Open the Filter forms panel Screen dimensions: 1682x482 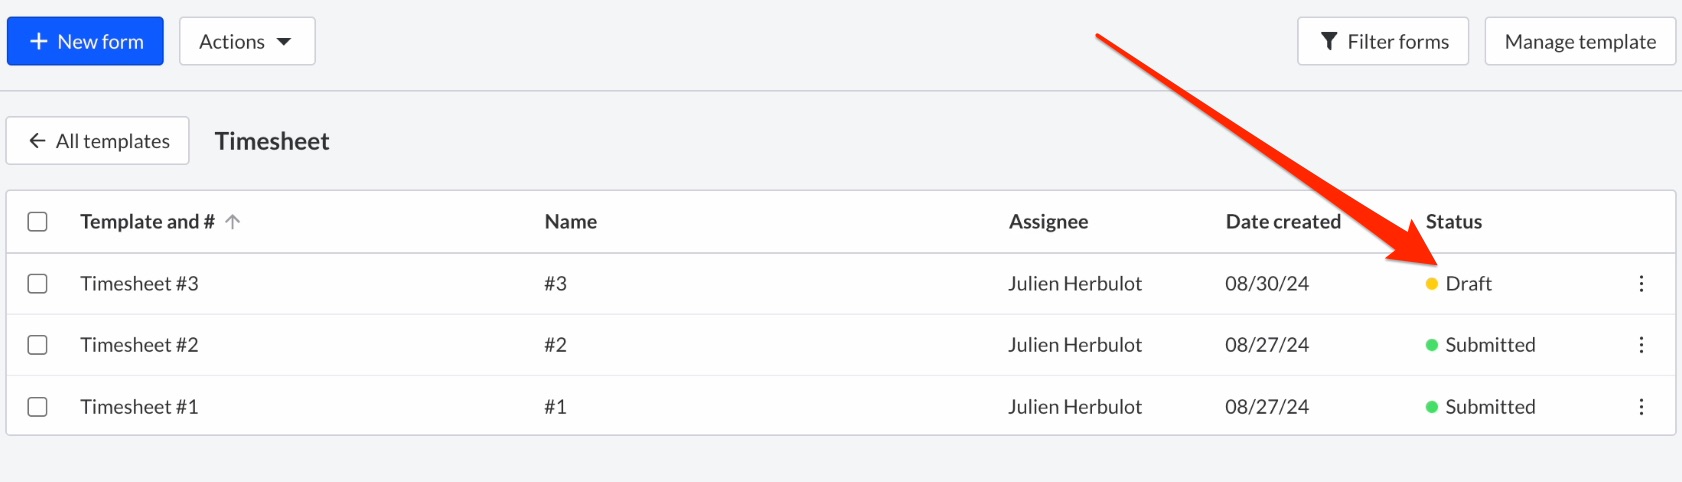click(x=1383, y=41)
